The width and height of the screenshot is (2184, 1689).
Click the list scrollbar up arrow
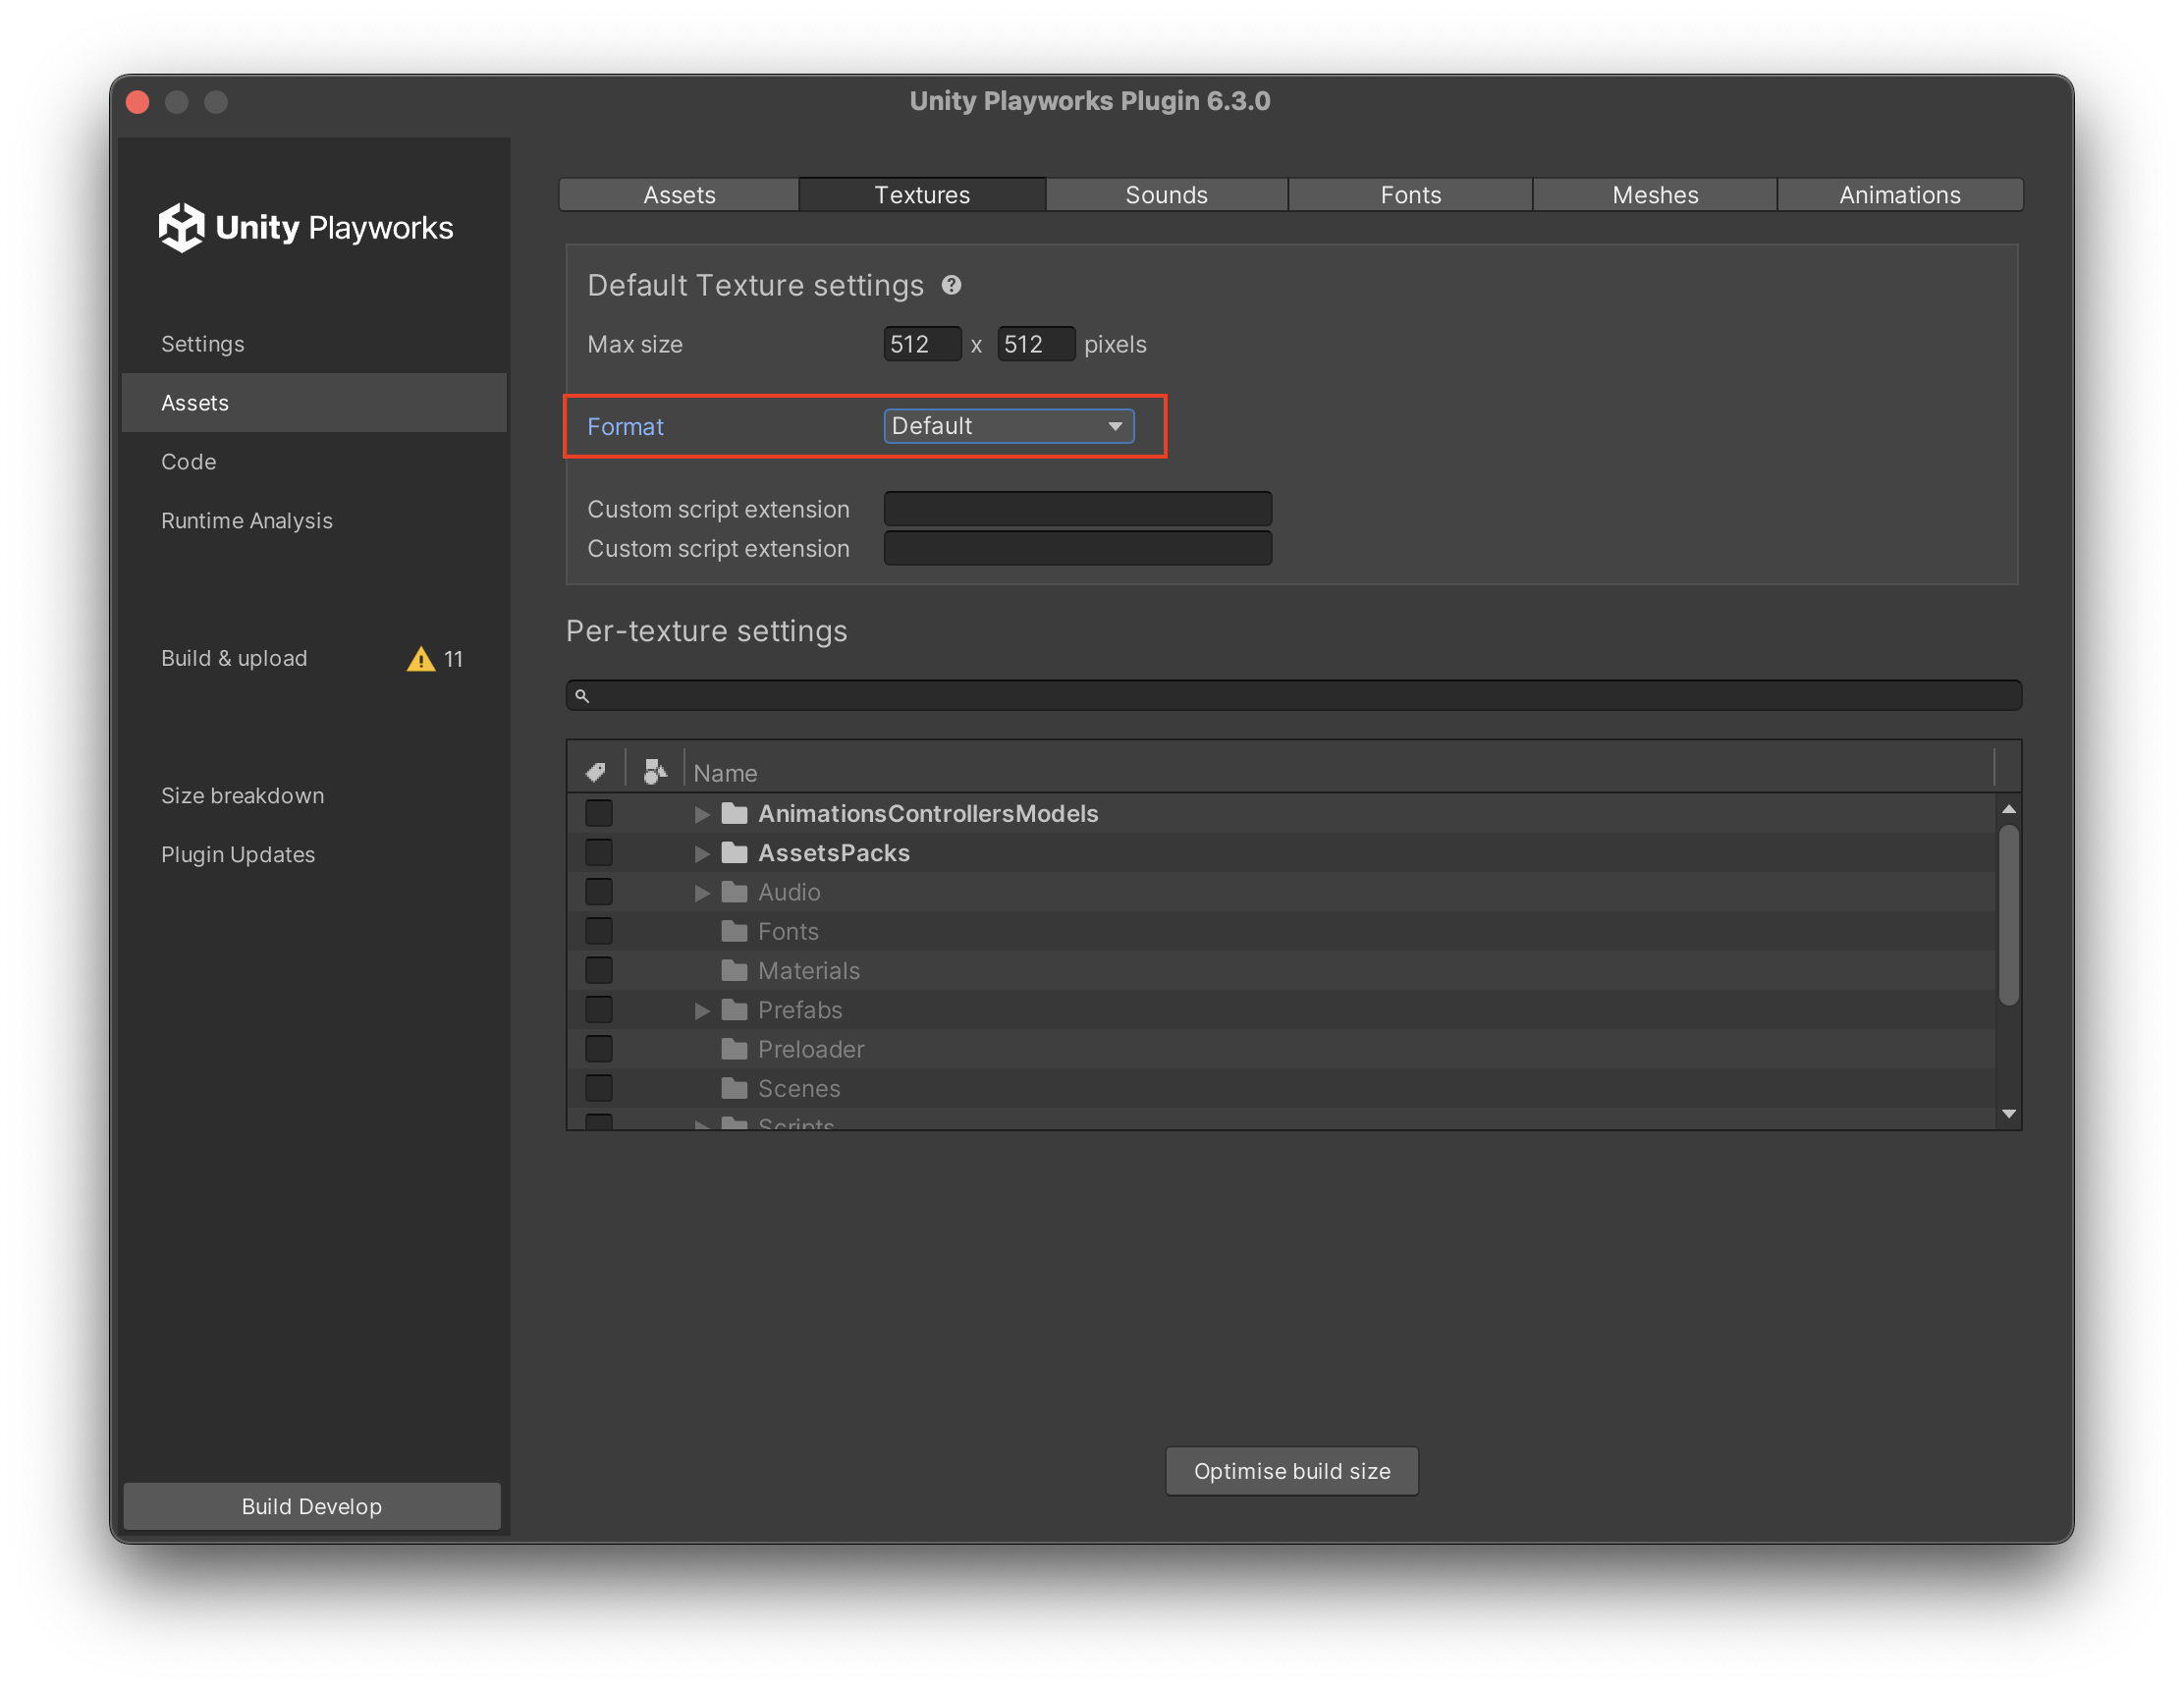(x=2008, y=809)
